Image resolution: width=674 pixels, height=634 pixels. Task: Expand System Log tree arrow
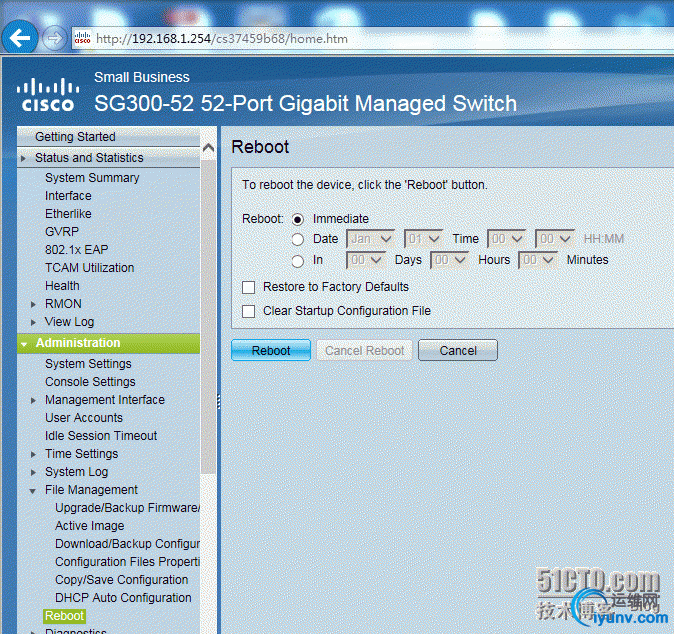[x=34, y=472]
